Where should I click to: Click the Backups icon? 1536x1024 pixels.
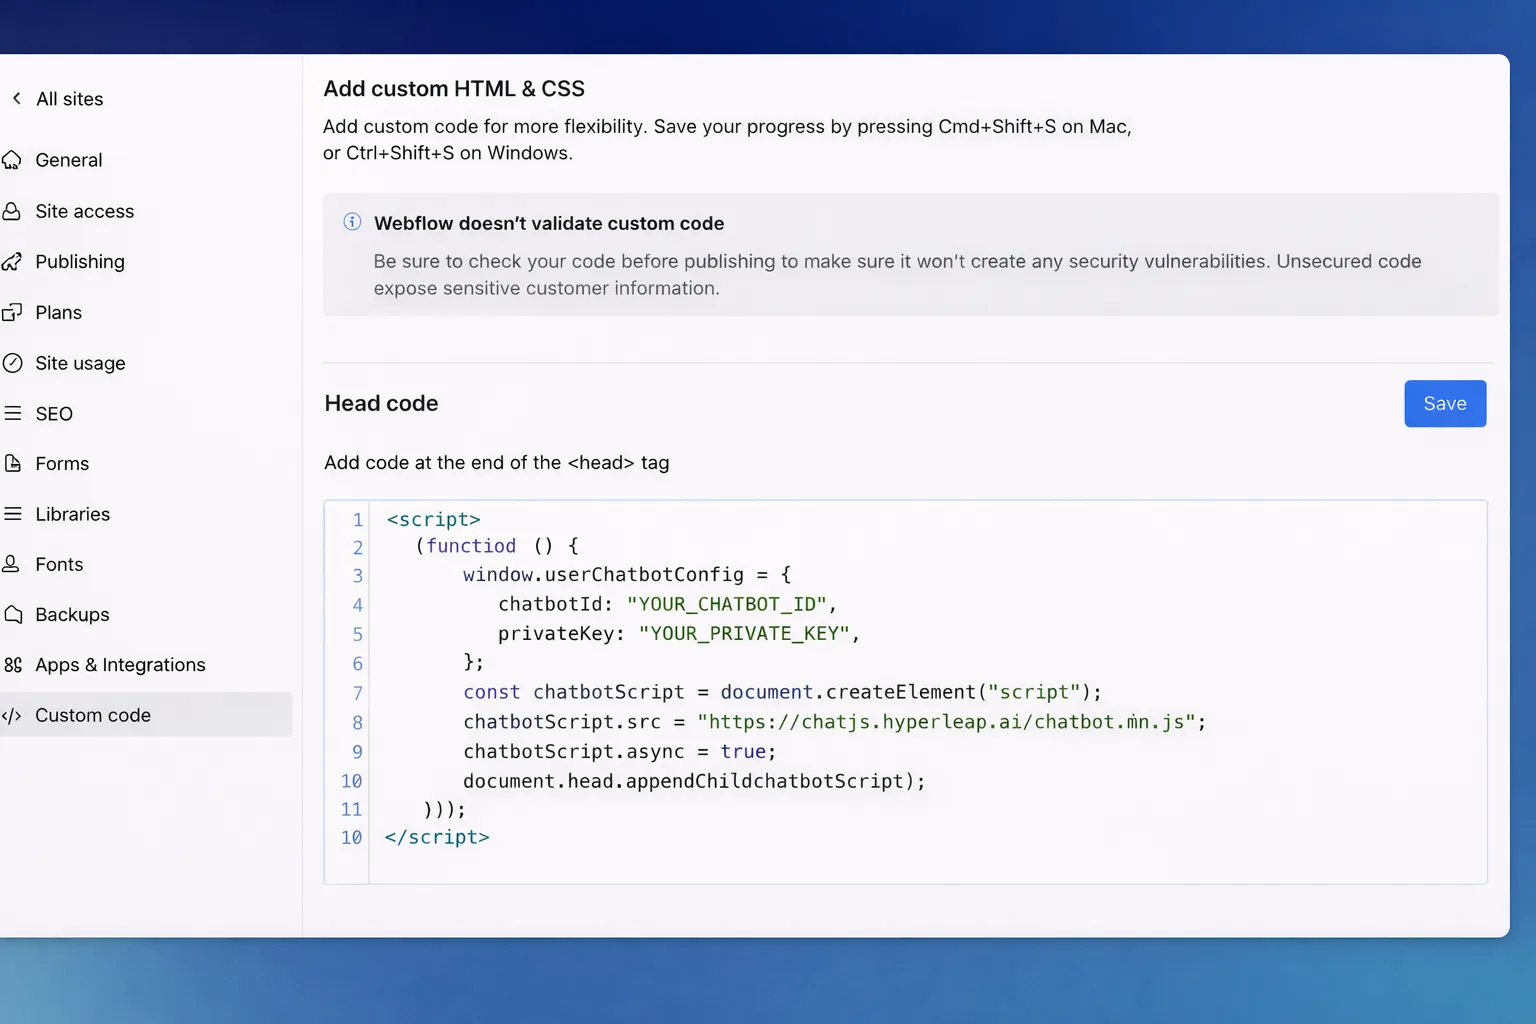tap(14, 614)
